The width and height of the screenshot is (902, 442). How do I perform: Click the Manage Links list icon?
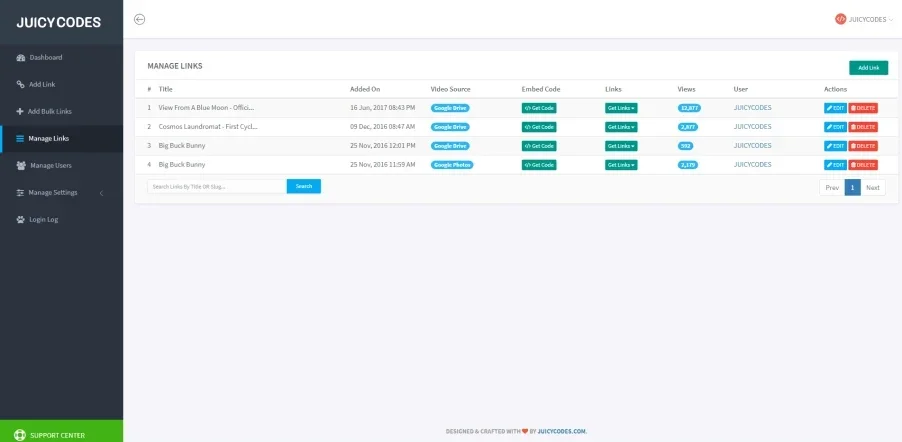pos(20,139)
